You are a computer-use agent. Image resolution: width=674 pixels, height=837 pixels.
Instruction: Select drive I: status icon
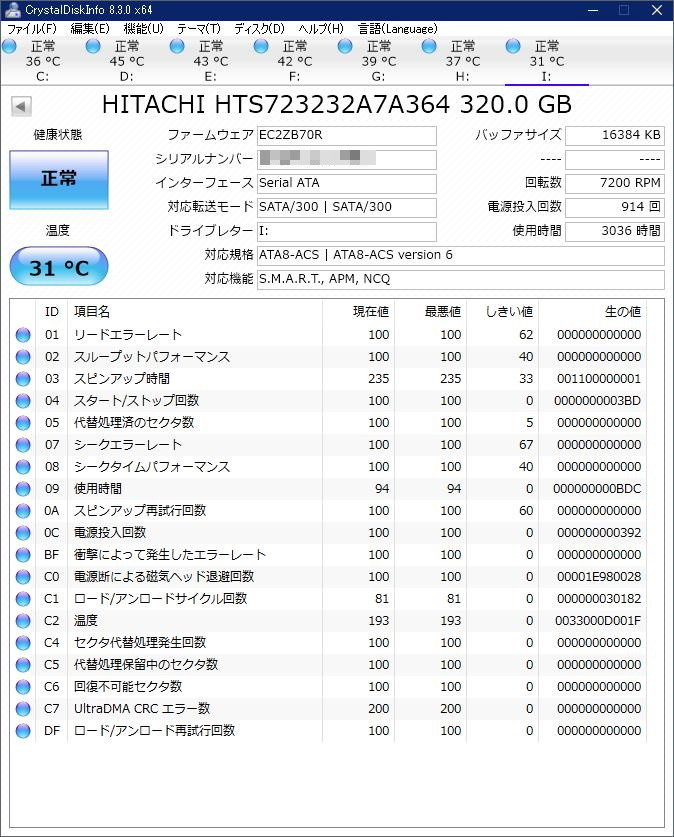point(513,46)
